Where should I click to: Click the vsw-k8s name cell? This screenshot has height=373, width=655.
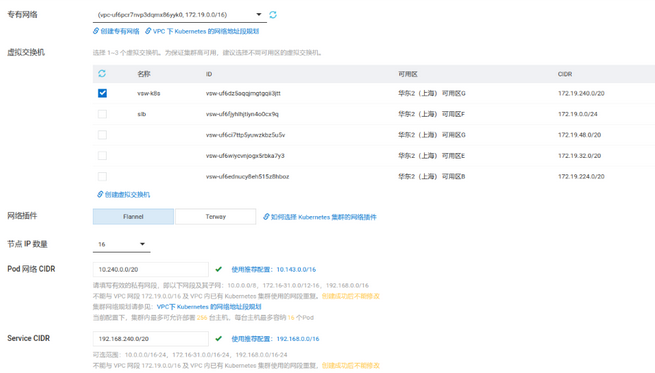click(x=149, y=93)
